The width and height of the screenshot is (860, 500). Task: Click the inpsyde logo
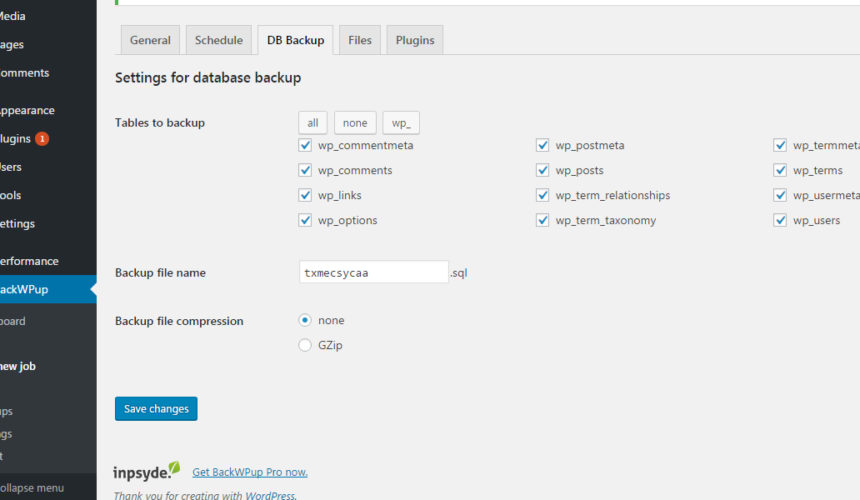pos(146,471)
